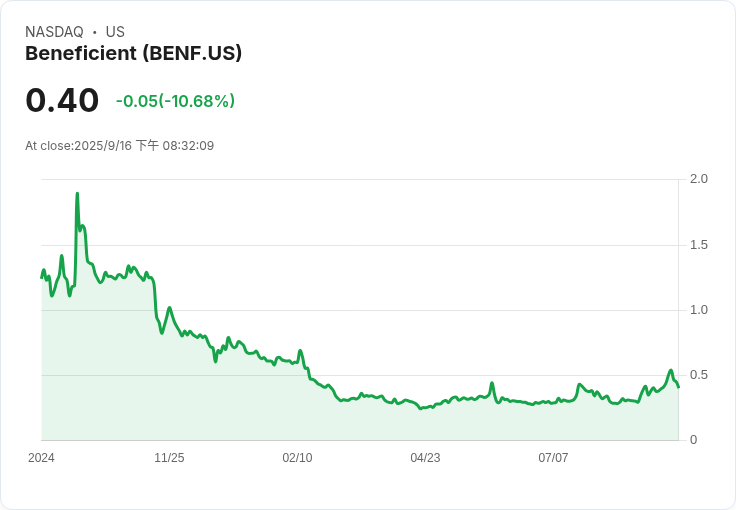Click the current price 0.40
The width and height of the screenshot is (736, 510).
pos(62,100)
